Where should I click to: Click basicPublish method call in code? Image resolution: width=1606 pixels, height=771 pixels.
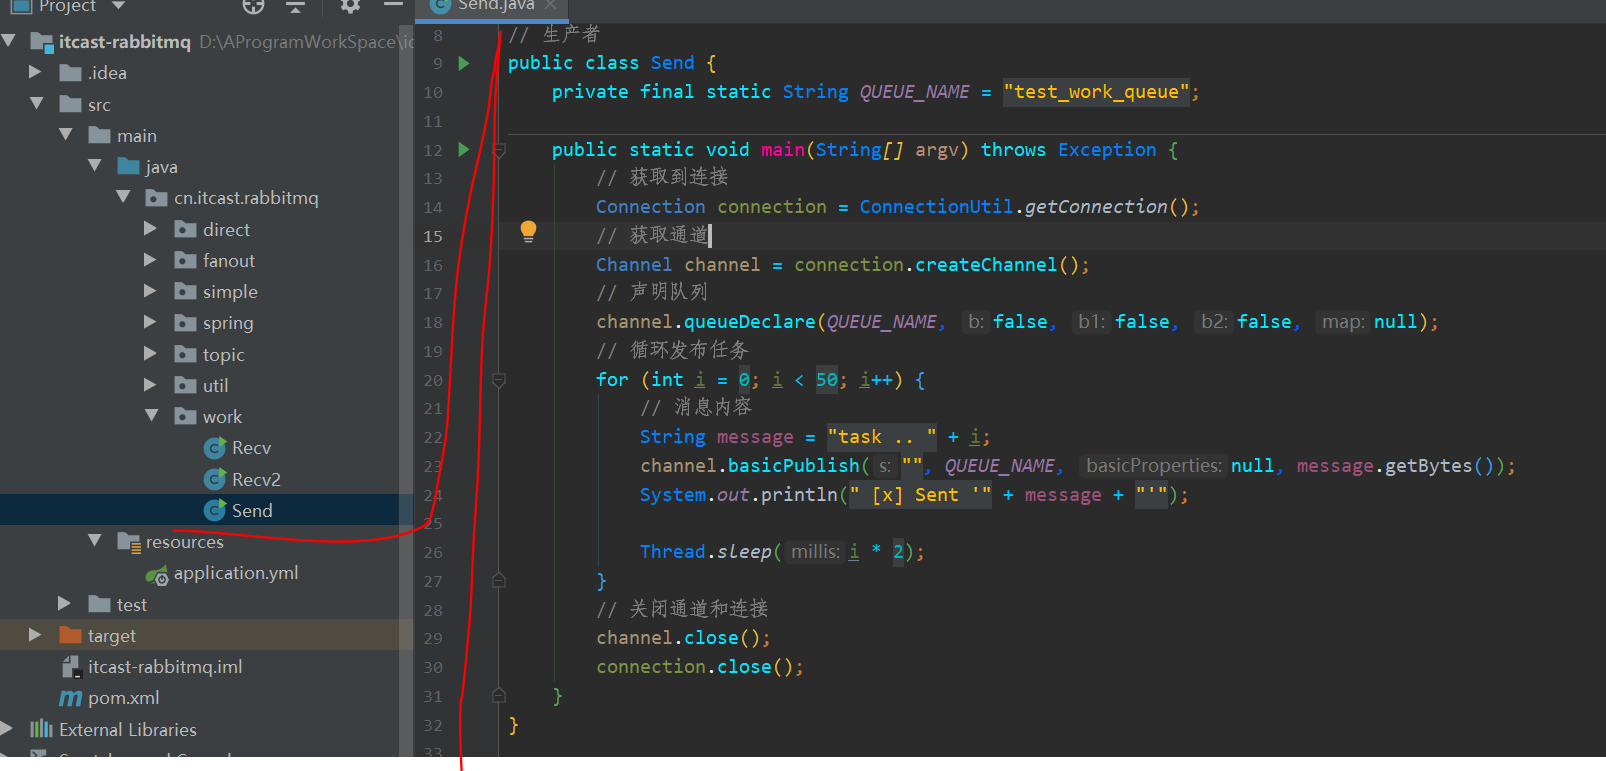click(x=793, y=466)
